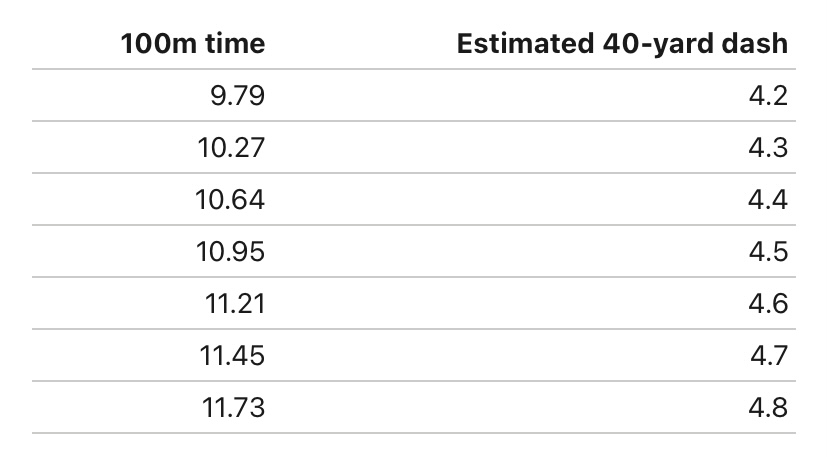Select the 4.5 dash time cell
Screen dimensions: 827x457
point(767,252)
